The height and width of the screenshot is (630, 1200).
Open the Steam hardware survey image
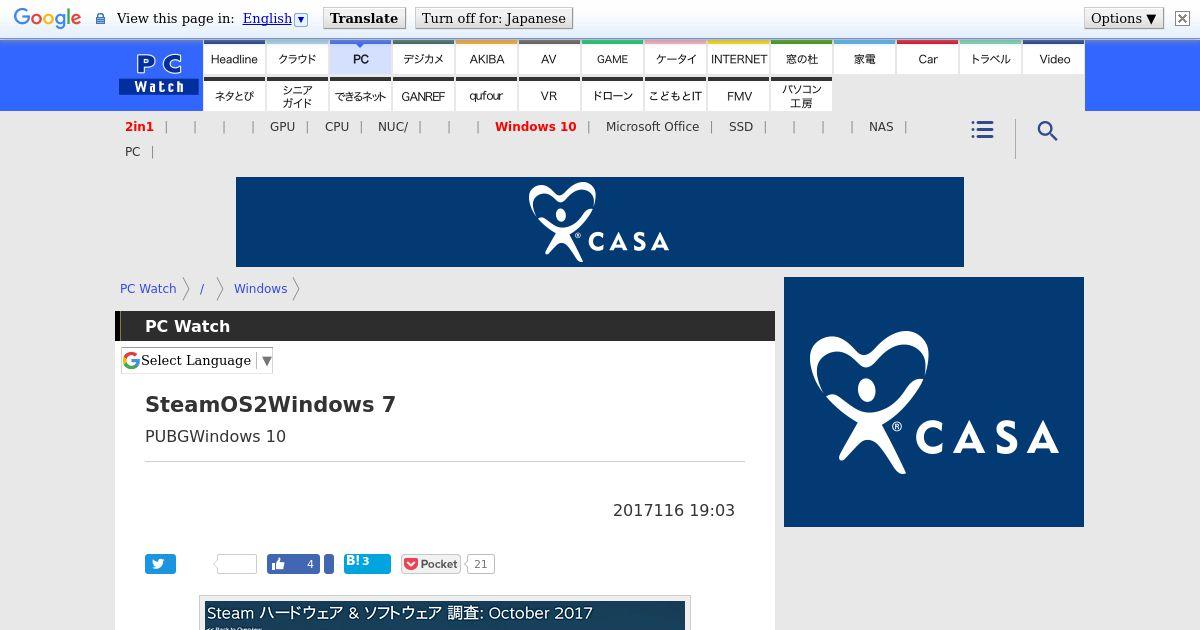click(x=445, y=614)
